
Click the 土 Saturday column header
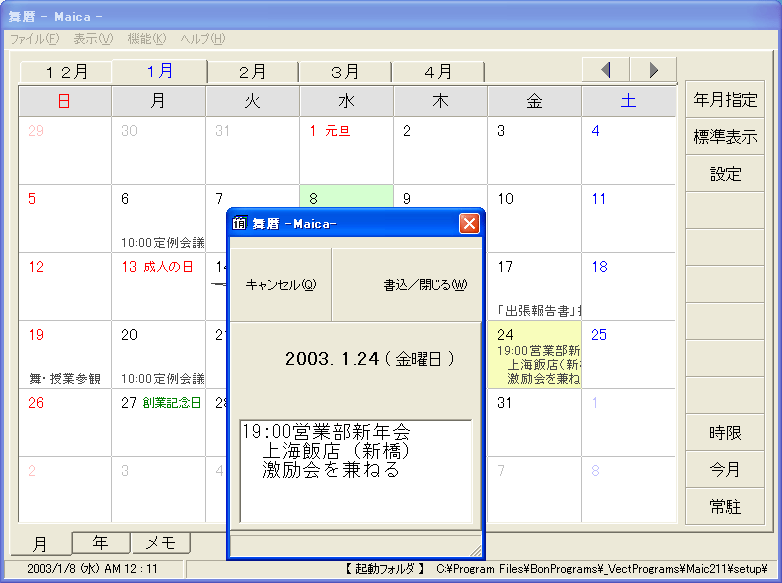pos(628,101)
